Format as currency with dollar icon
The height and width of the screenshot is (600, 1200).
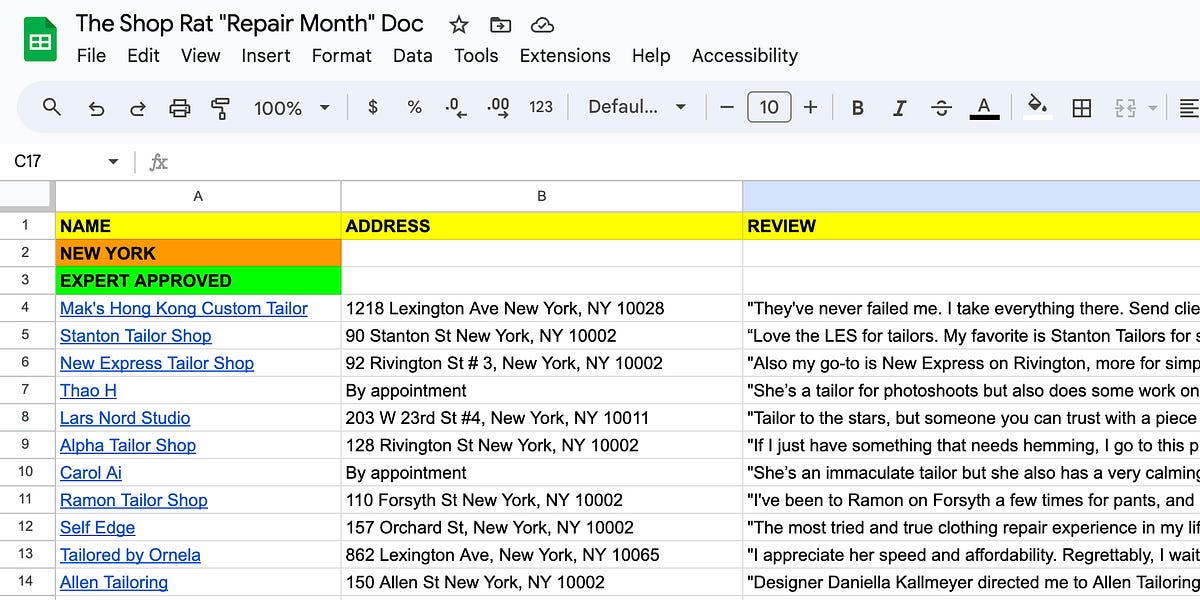tap(373, 107)
